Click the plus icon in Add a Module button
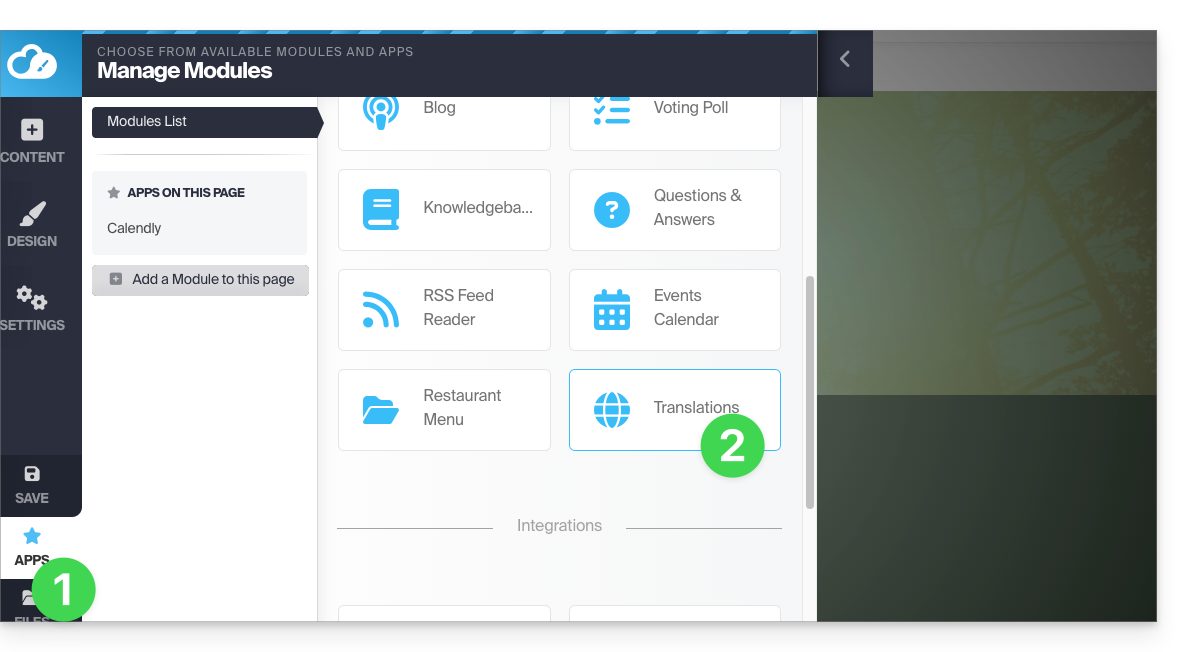Screen dimensions: 1187x652 (116, 279)
